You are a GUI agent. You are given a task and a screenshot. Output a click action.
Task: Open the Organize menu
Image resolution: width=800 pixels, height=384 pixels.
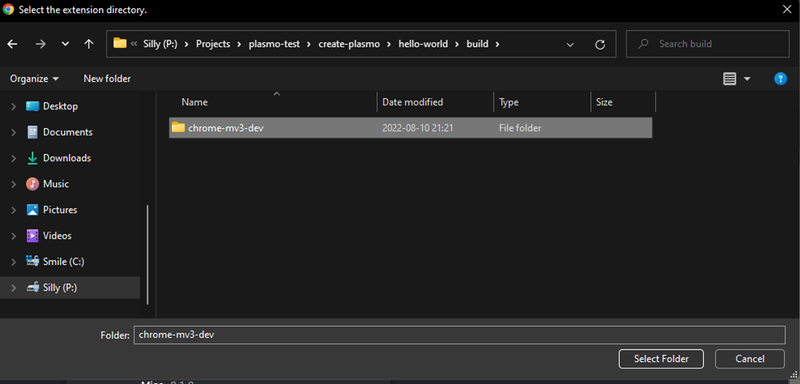[x=34, y=79]
